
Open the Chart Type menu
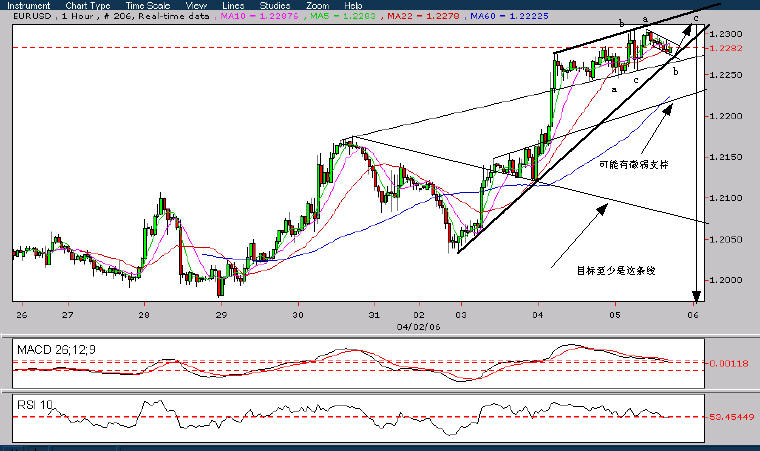(88, 6)
